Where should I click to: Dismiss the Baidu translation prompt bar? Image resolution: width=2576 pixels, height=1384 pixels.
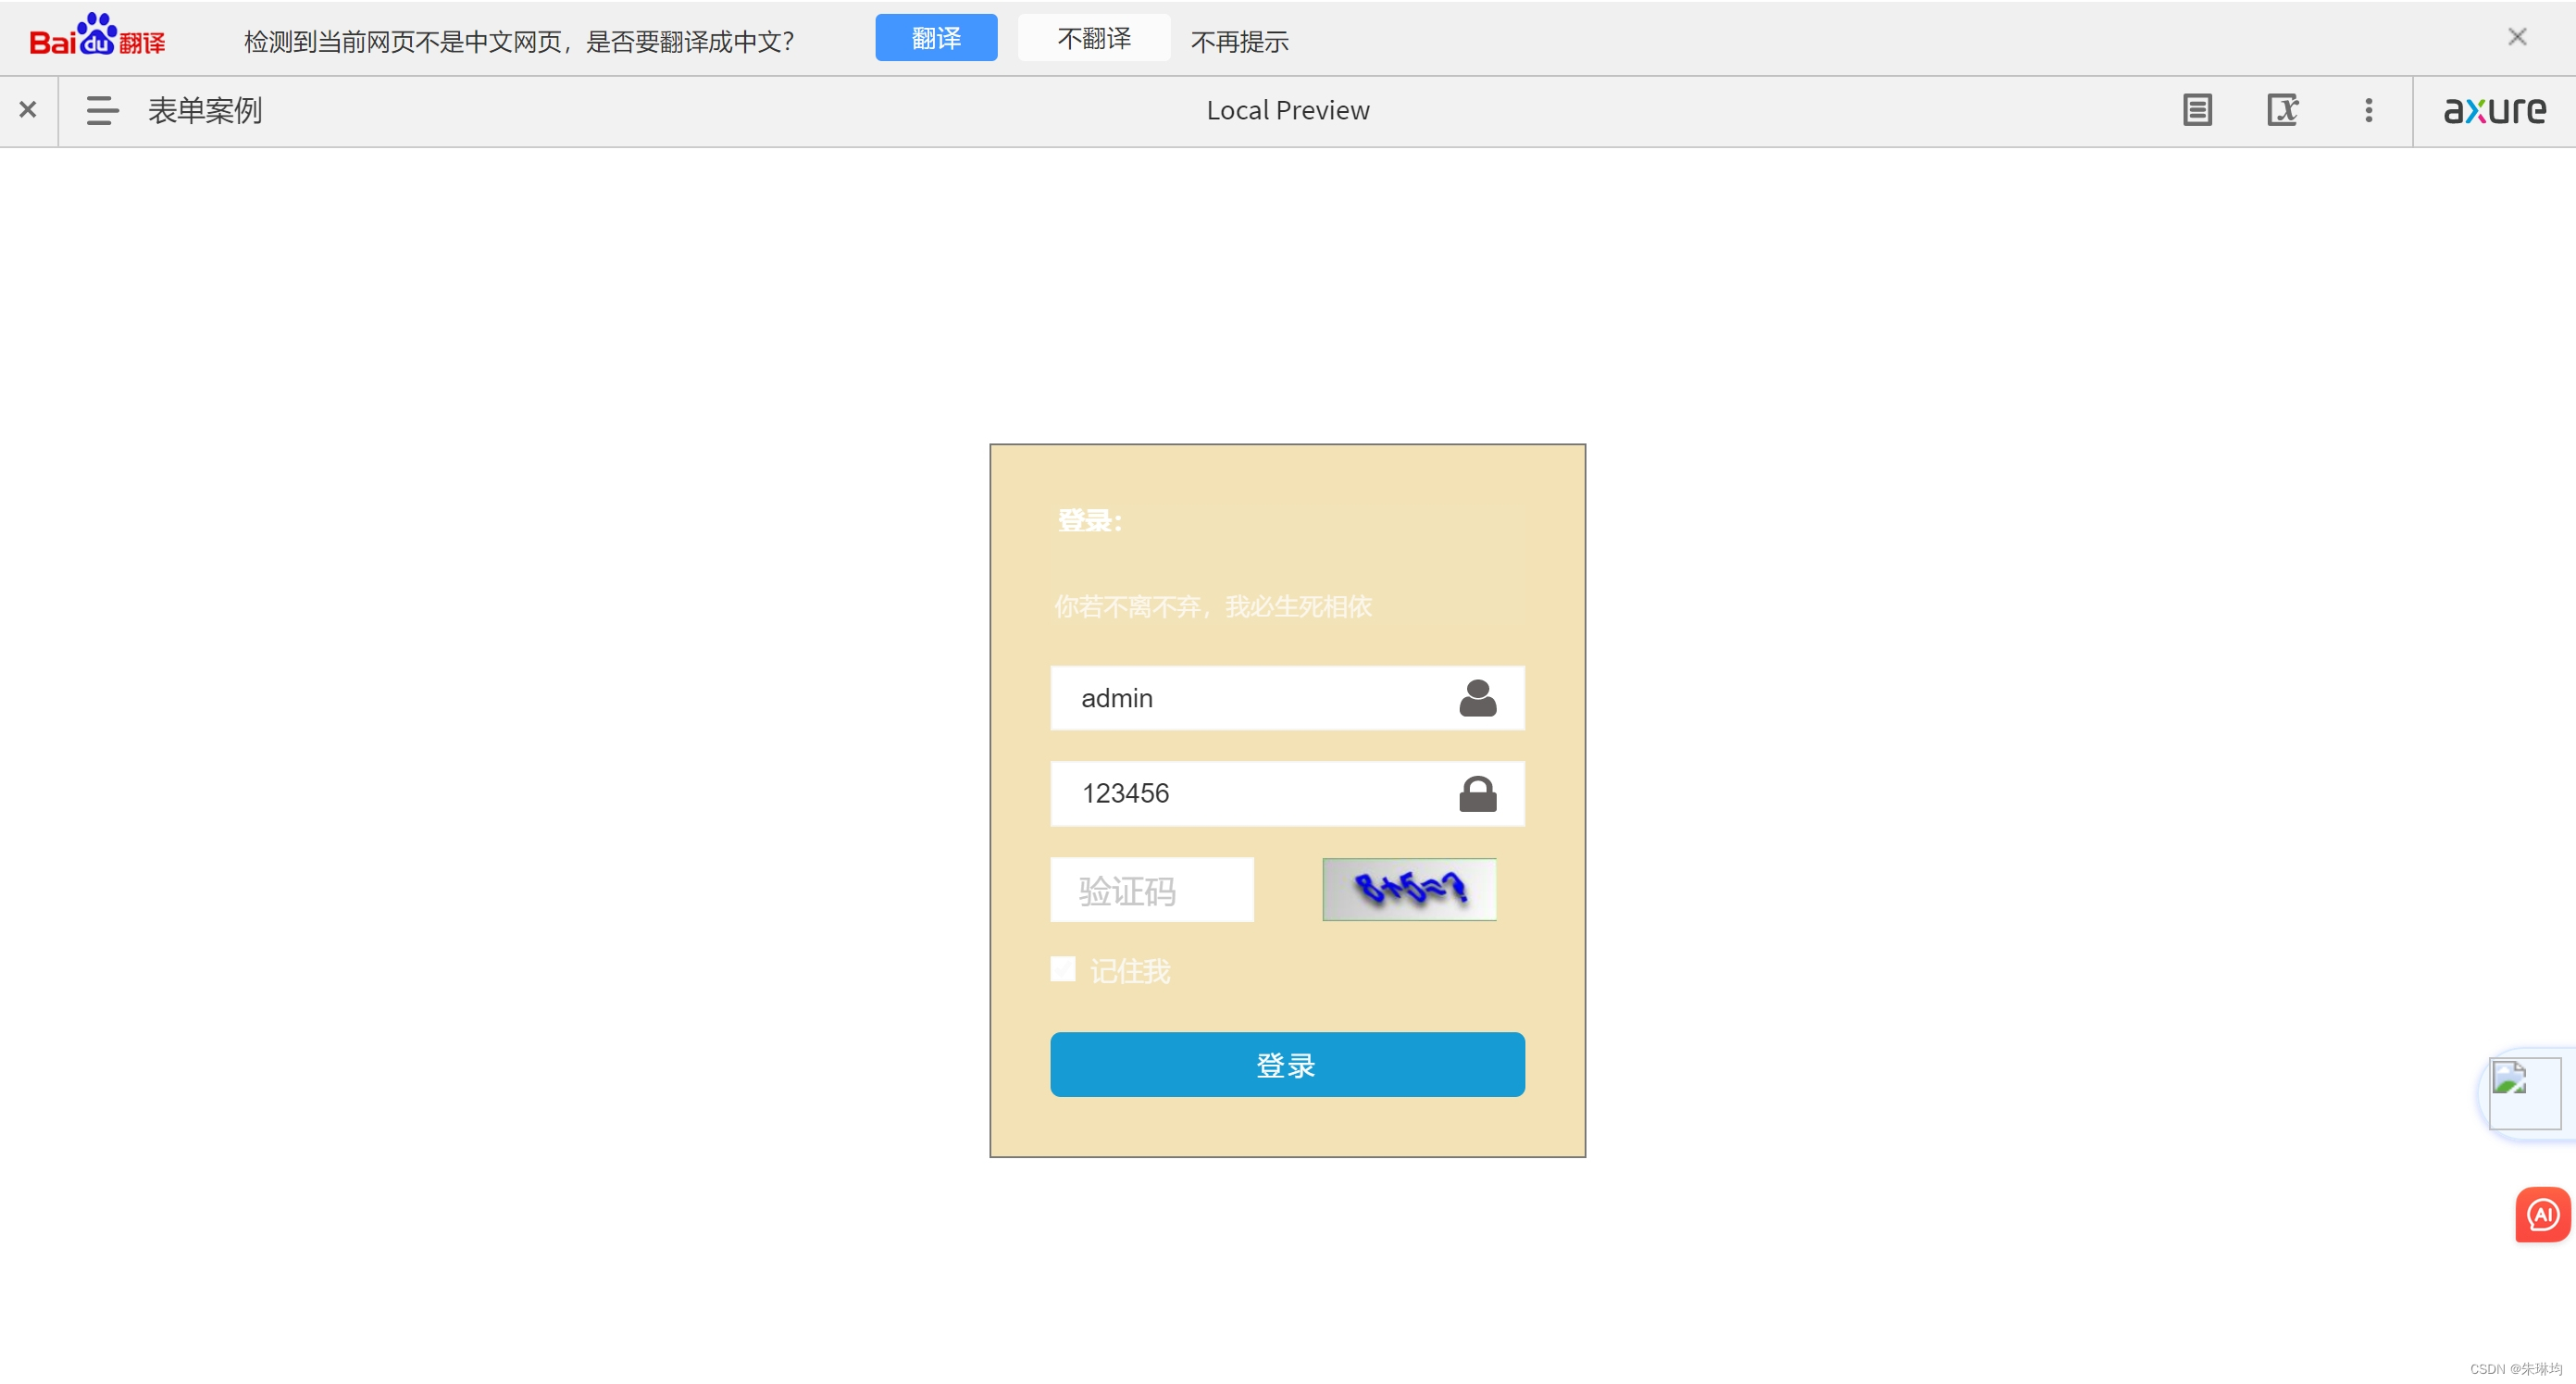(x=2517, y=38)
